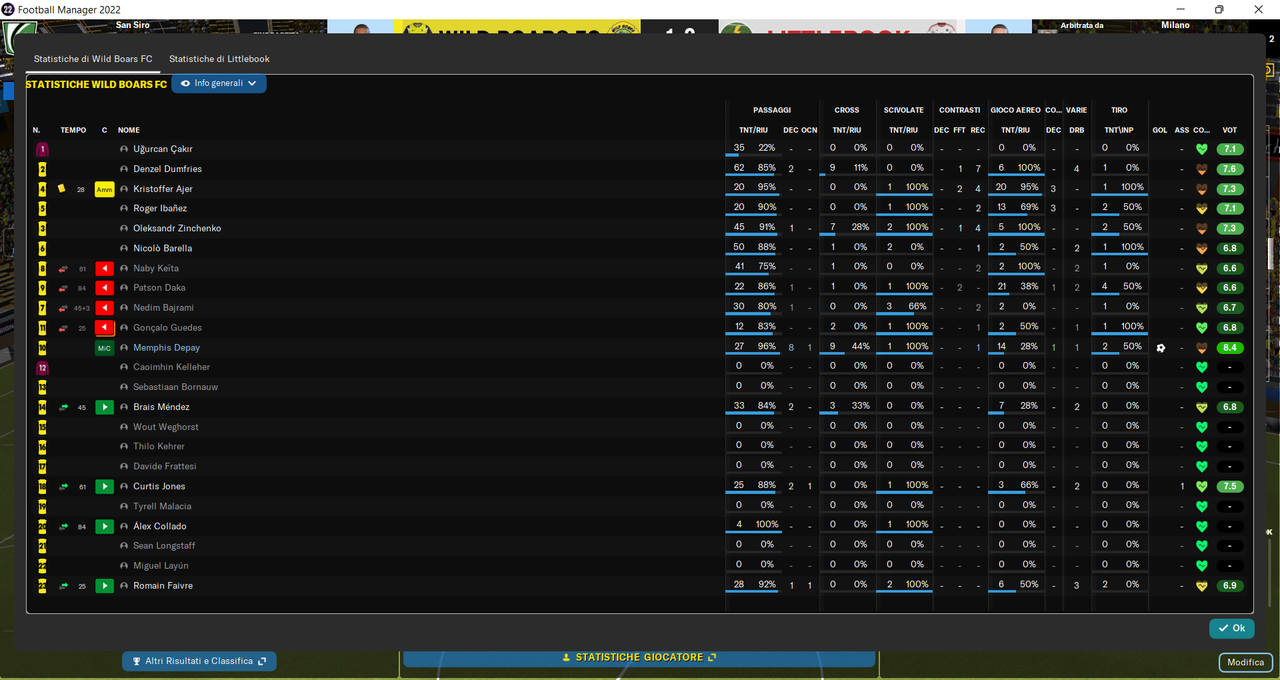Image resolution: width=1280 pixels, height=680 pixels.
Task: Click the red substituted-off arrow for Naby Keïta
Action: coord(104,268)
